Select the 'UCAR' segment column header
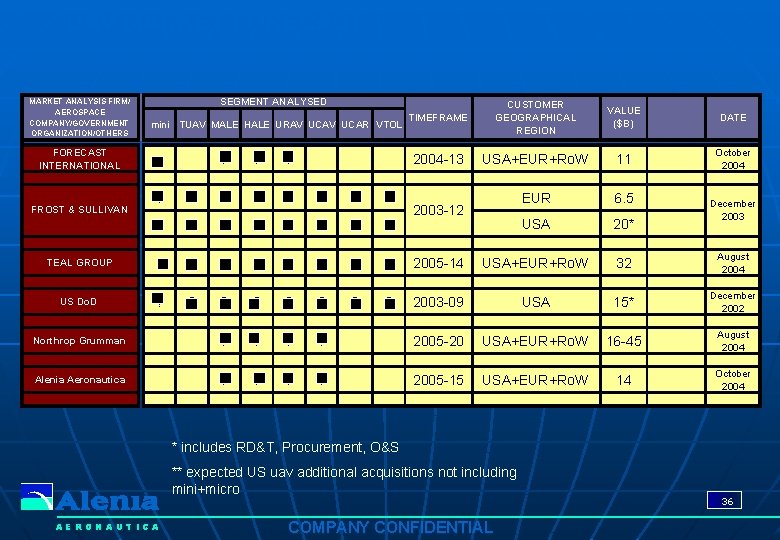 [355, 124]
